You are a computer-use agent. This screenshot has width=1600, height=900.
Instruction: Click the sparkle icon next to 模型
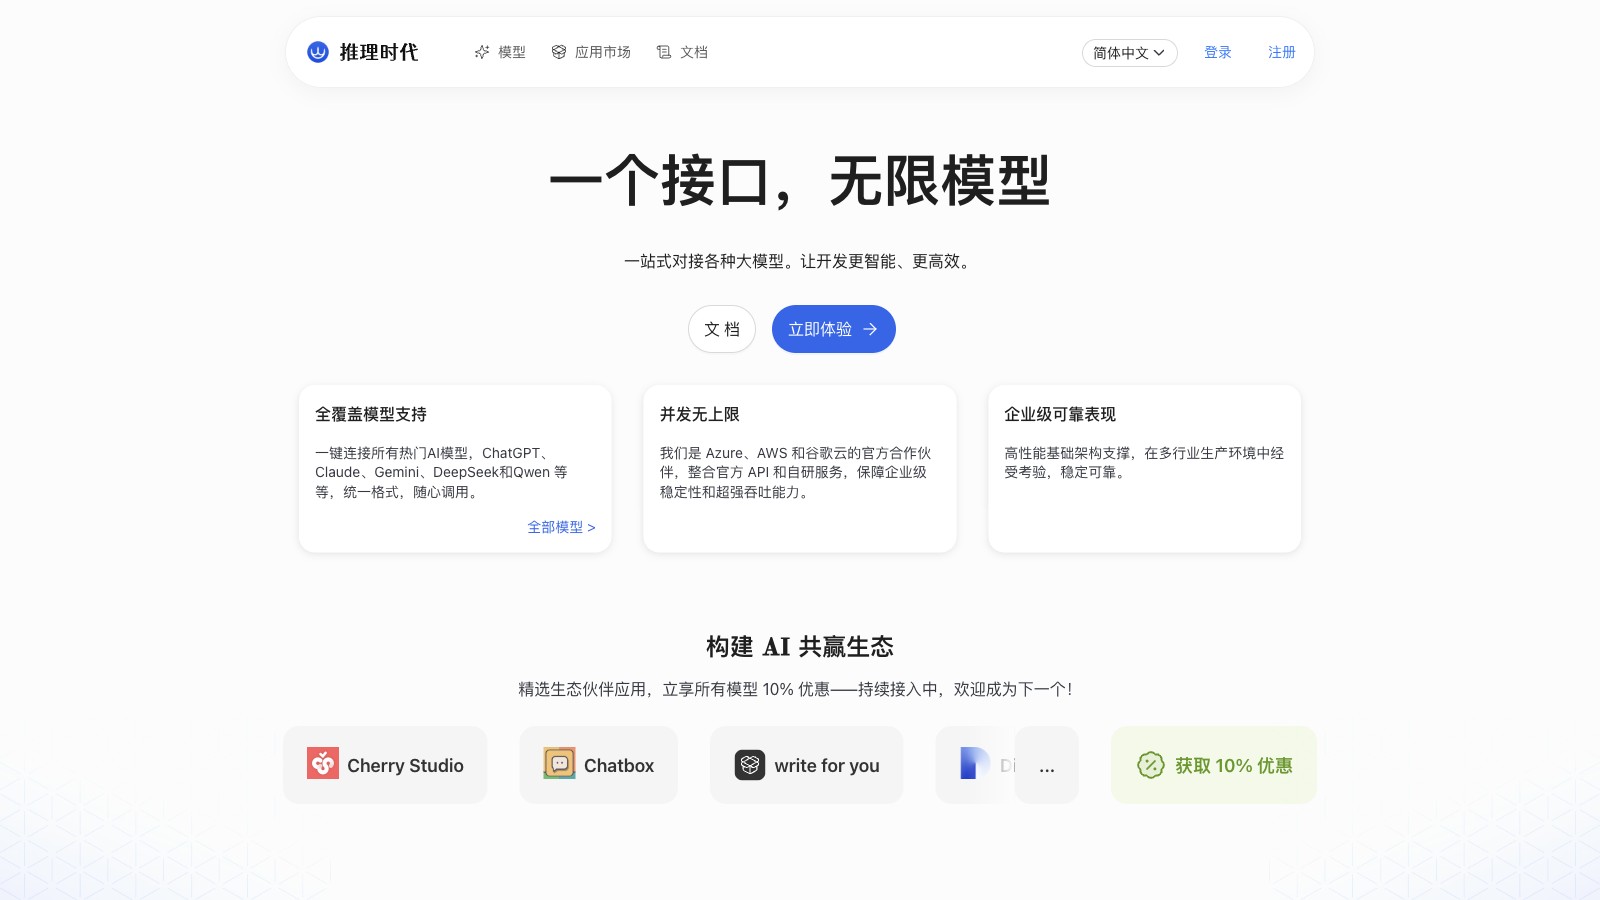click(481, 52)
